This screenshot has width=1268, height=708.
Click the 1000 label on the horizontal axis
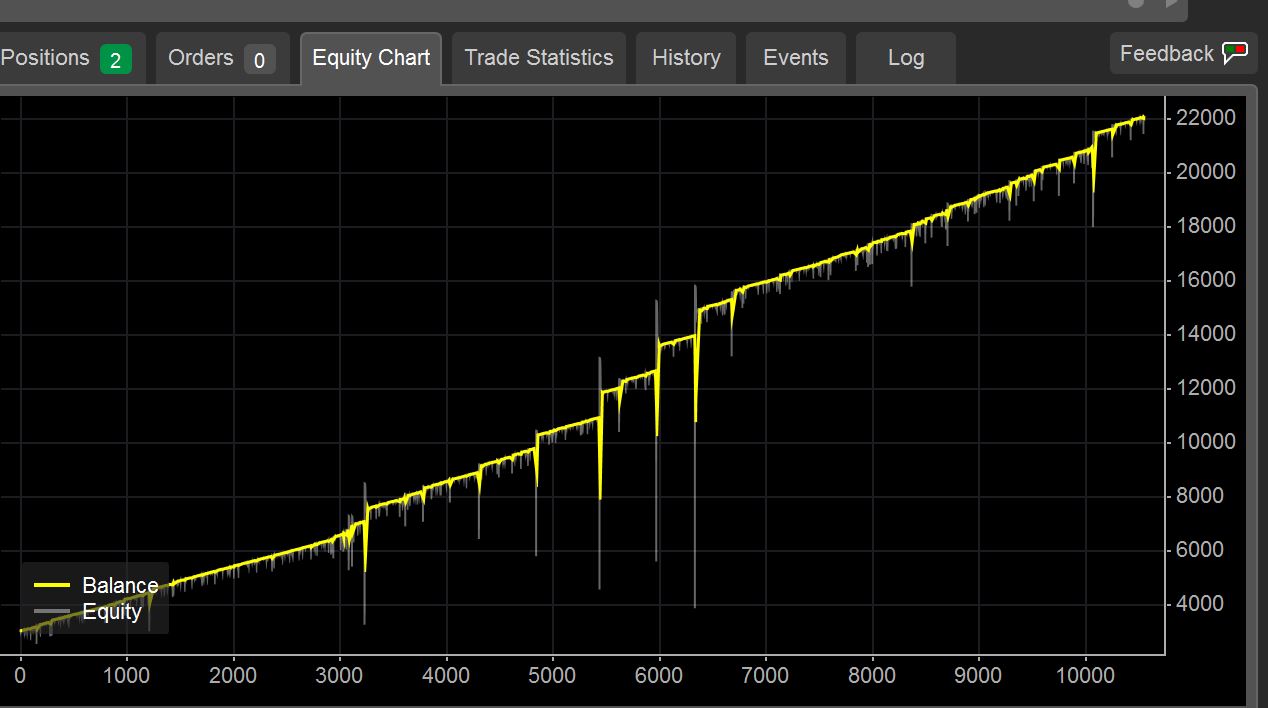click(x=126, y=676)
